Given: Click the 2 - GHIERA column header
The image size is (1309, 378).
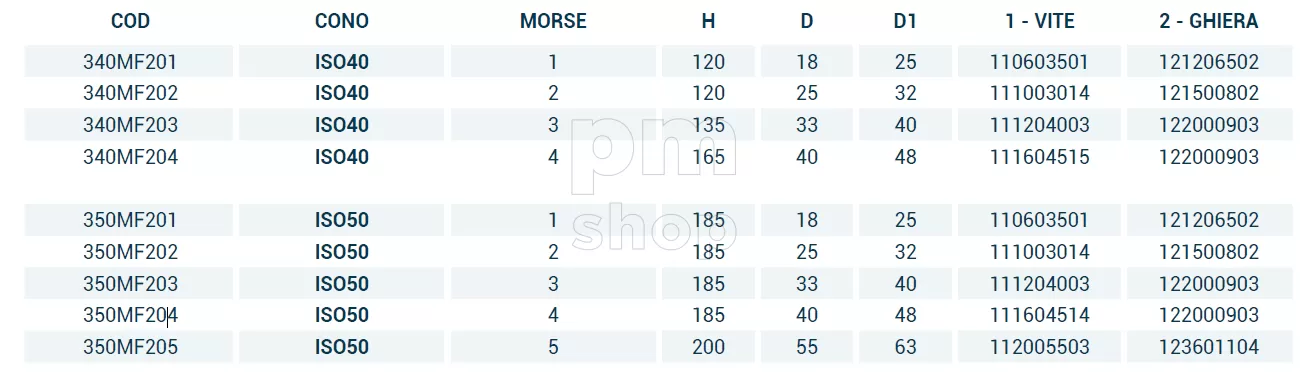Looking at the screenshot, I should 1210,21.
